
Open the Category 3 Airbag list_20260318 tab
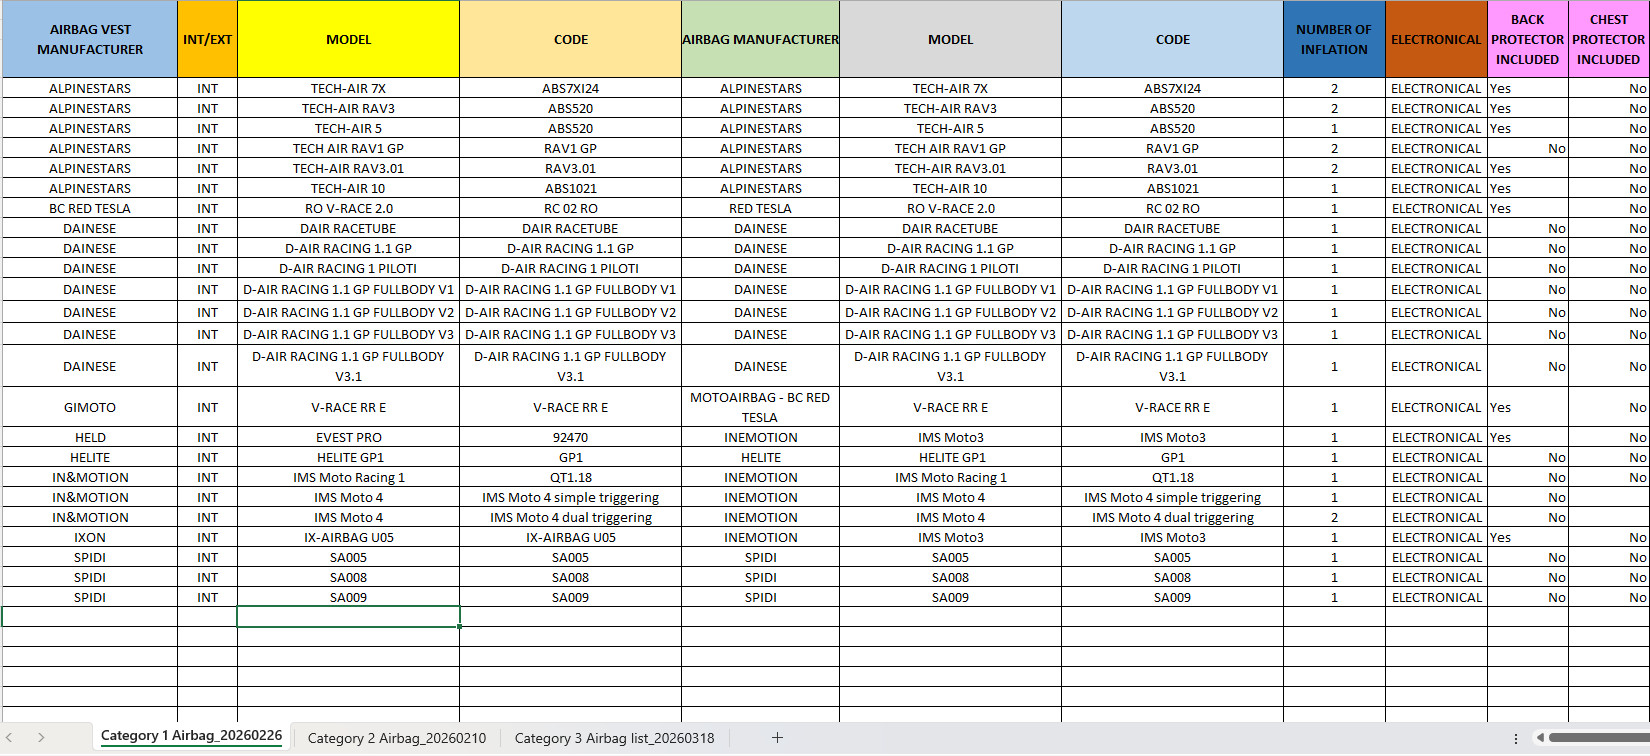click(614, 738)
